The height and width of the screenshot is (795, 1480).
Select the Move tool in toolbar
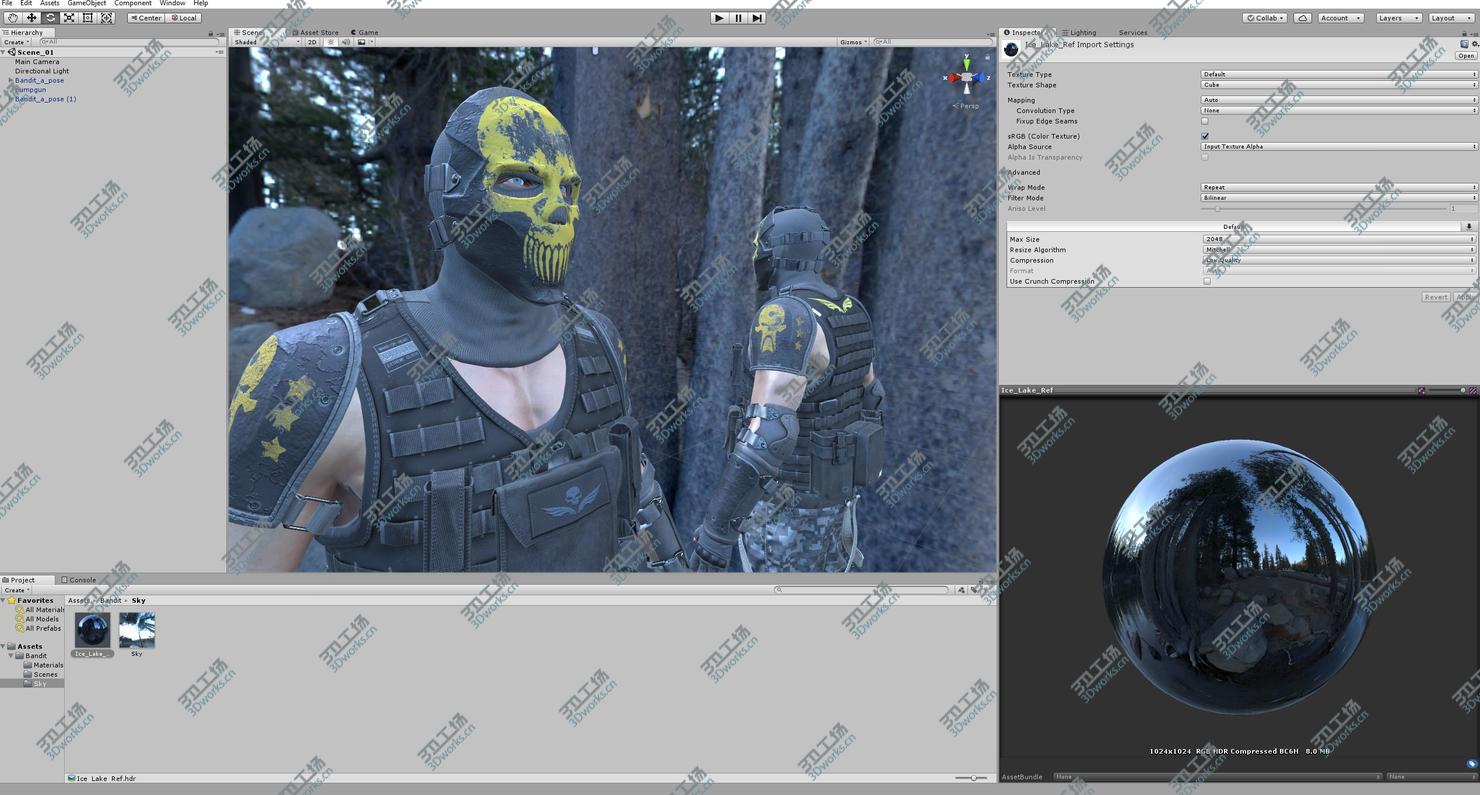tap(32, 18)
